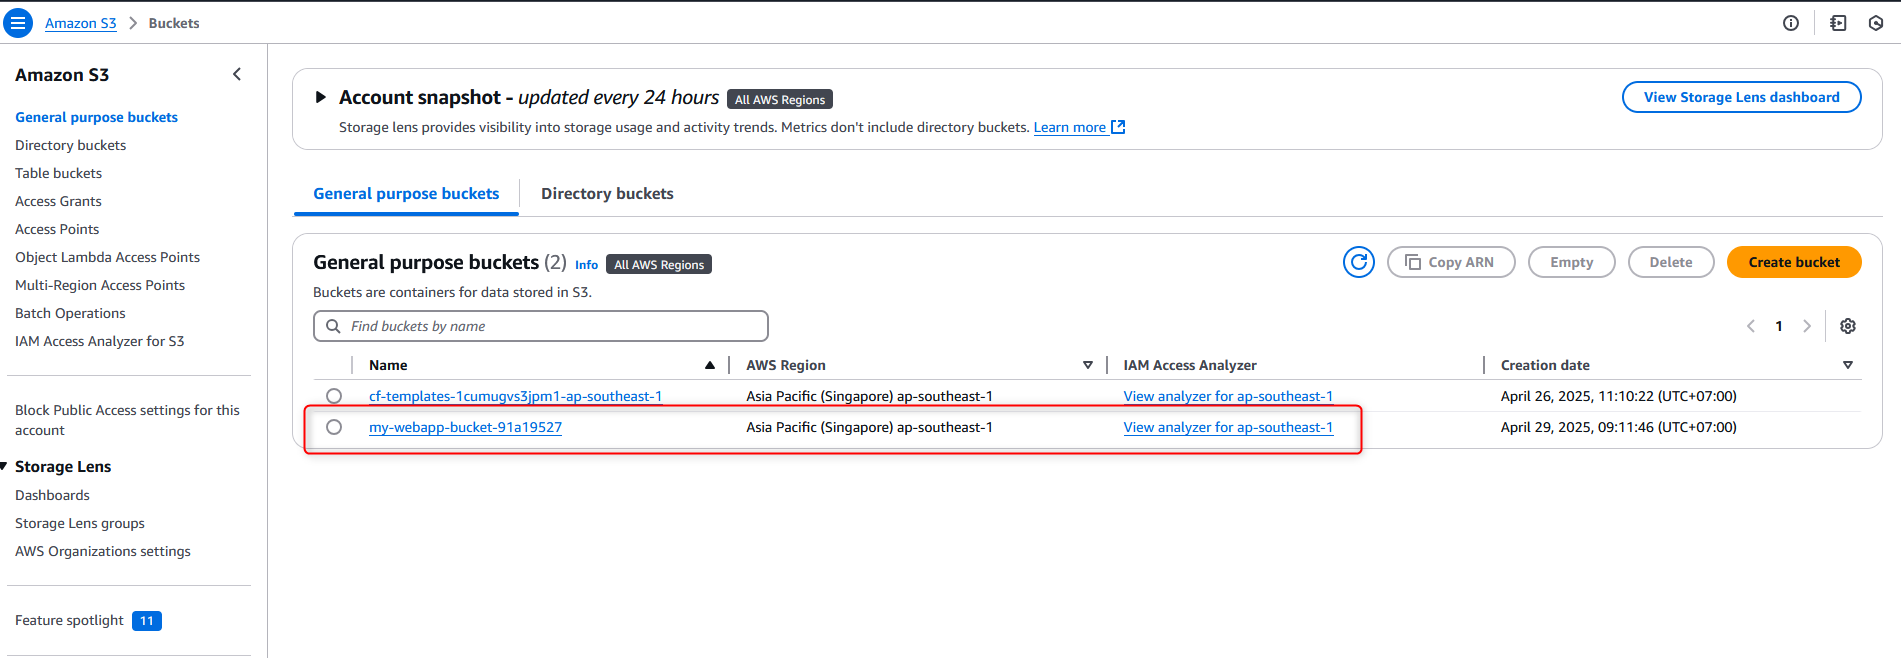Go to next page of buckets
The image size is (1901, 658).
[1807, 326]
